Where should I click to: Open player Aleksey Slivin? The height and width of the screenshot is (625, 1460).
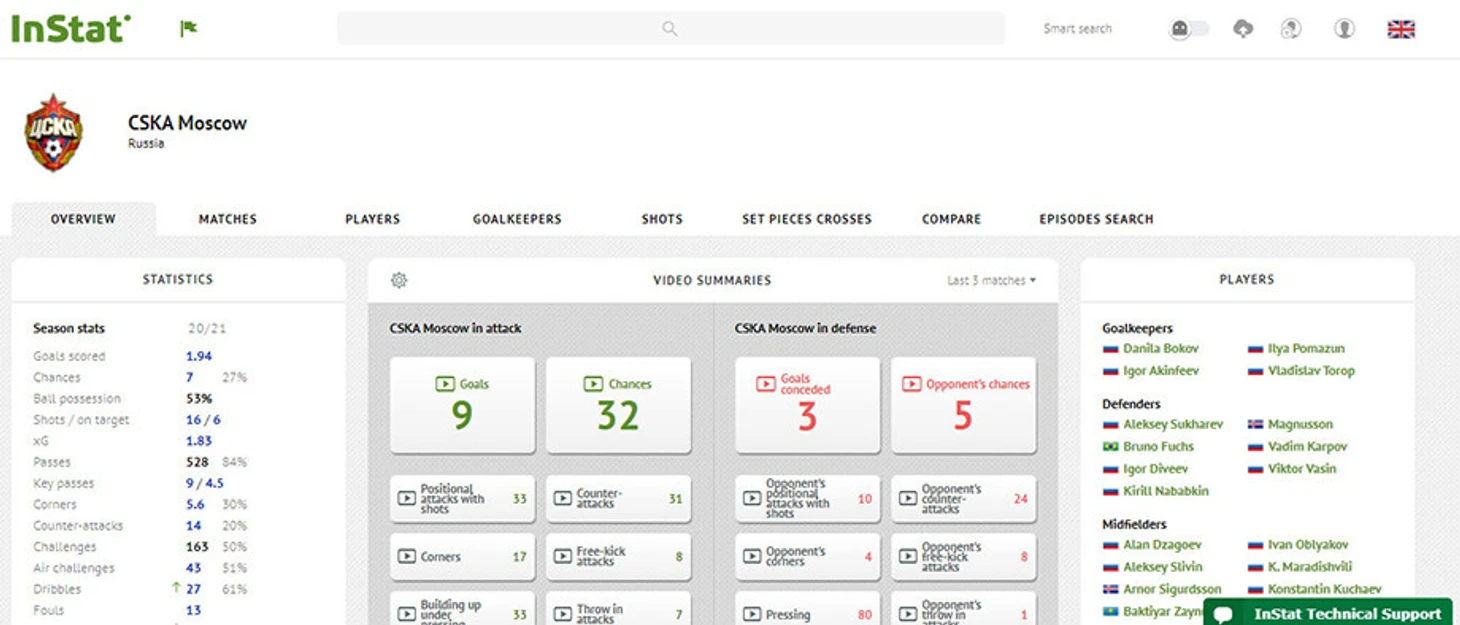(1163, 567)
